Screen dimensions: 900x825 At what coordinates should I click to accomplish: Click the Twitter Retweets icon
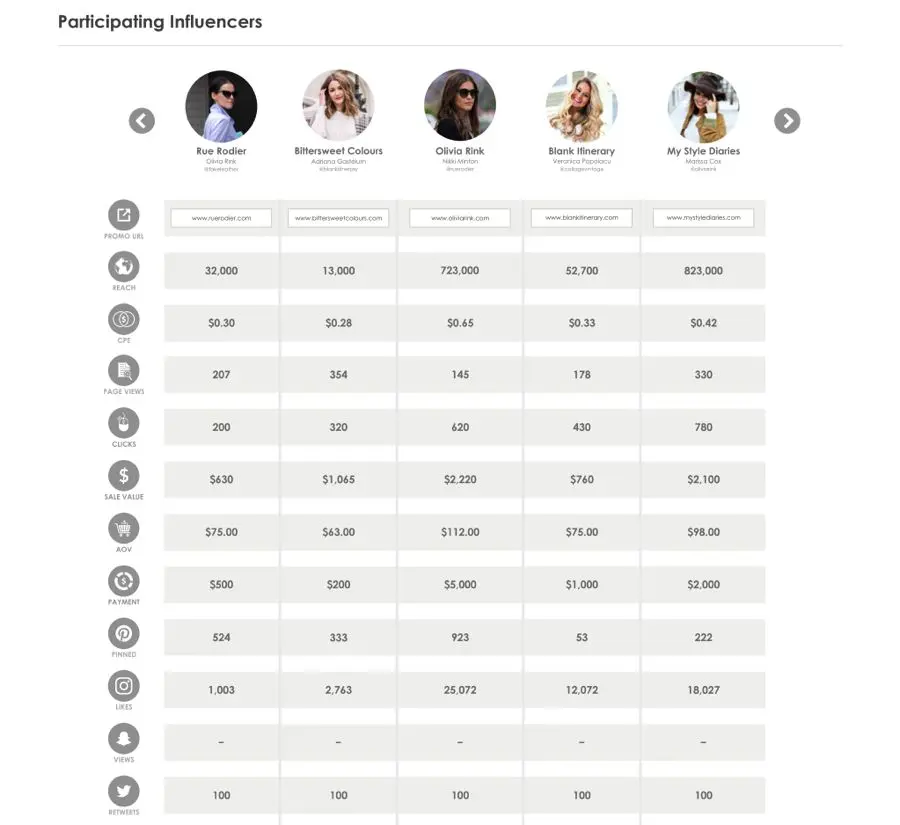tap(124, 791)
